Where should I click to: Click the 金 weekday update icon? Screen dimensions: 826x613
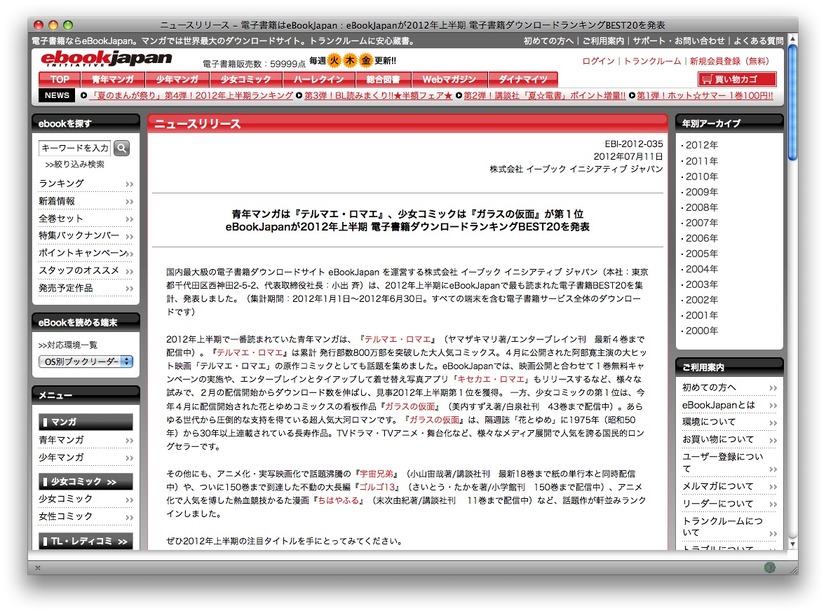coord(366,61)
